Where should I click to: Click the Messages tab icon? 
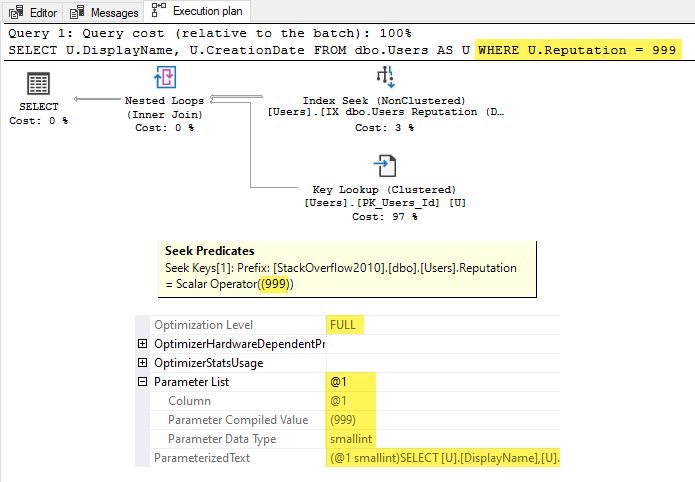click(77, 12)
